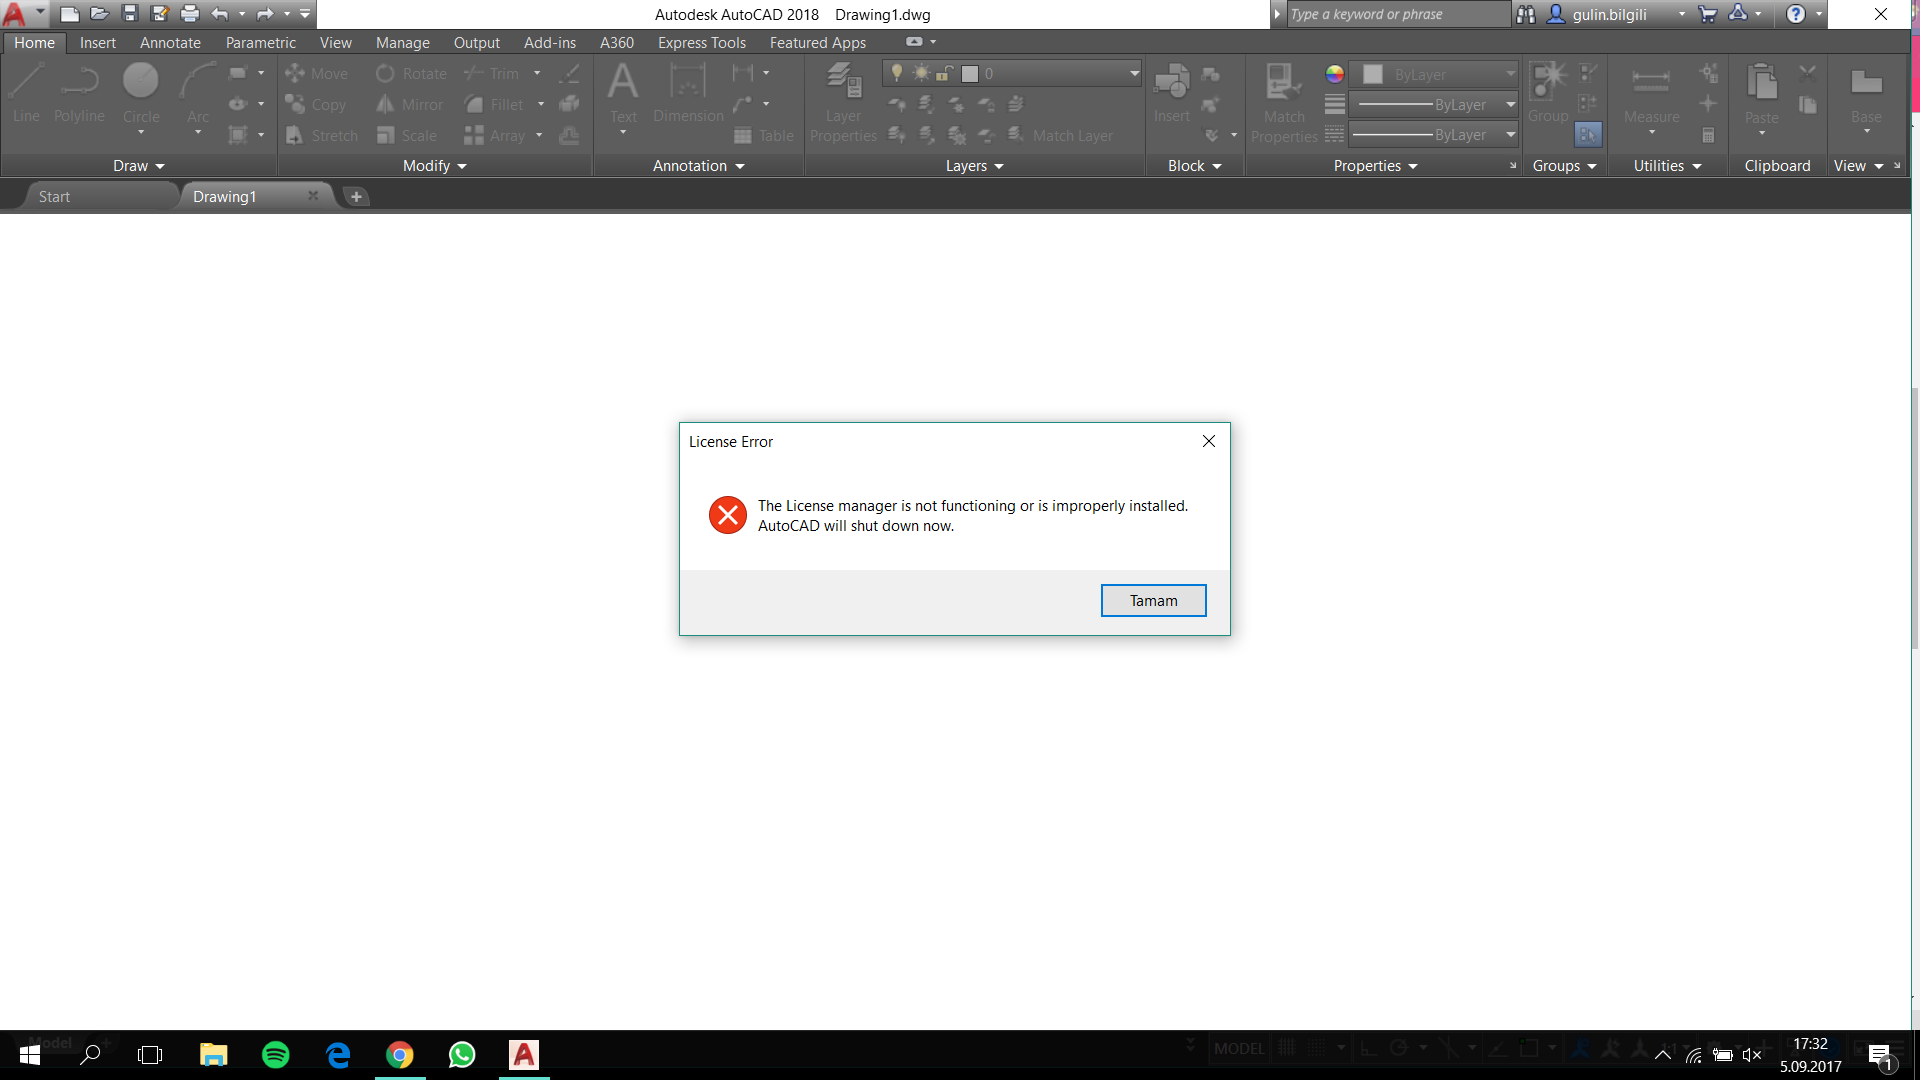Expand the Block panel
The width and height of the screenshot is (1920, 1080).
(x=1195, y=166)
